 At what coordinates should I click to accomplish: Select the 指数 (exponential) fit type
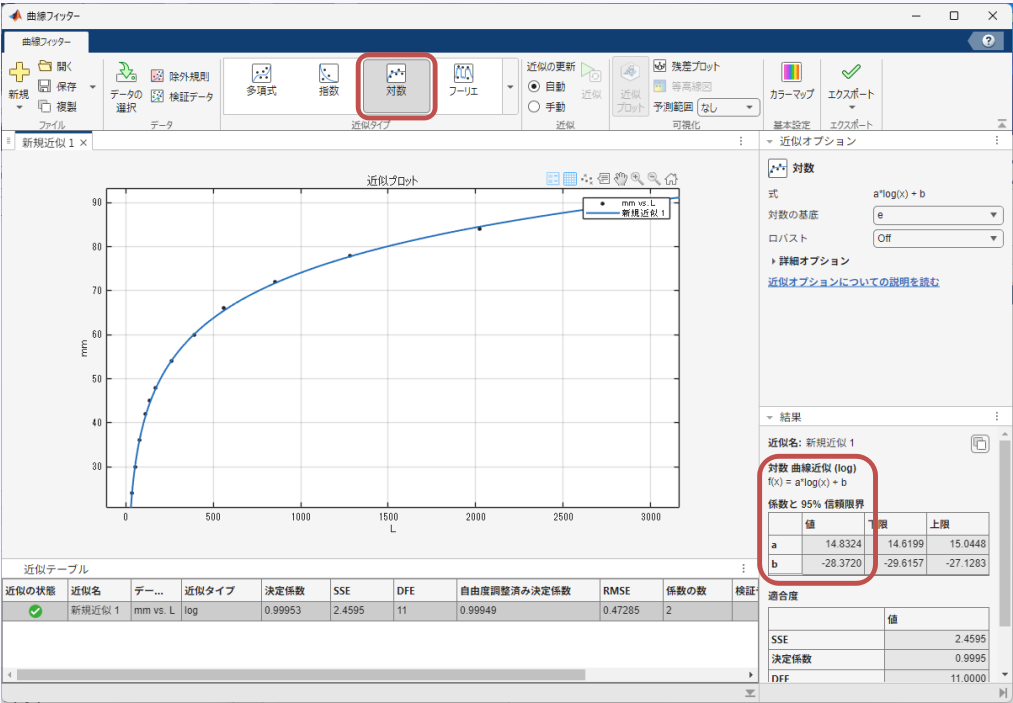click(328, 80)
